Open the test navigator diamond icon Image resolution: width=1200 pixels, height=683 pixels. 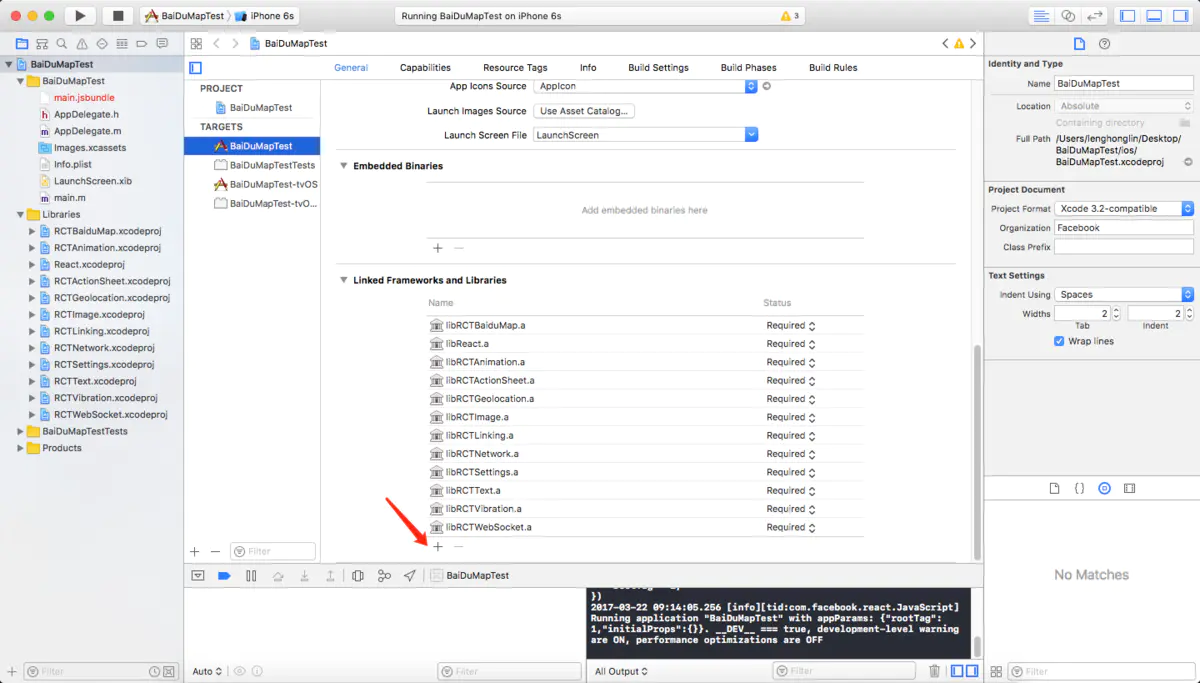(x=101, y=44)
